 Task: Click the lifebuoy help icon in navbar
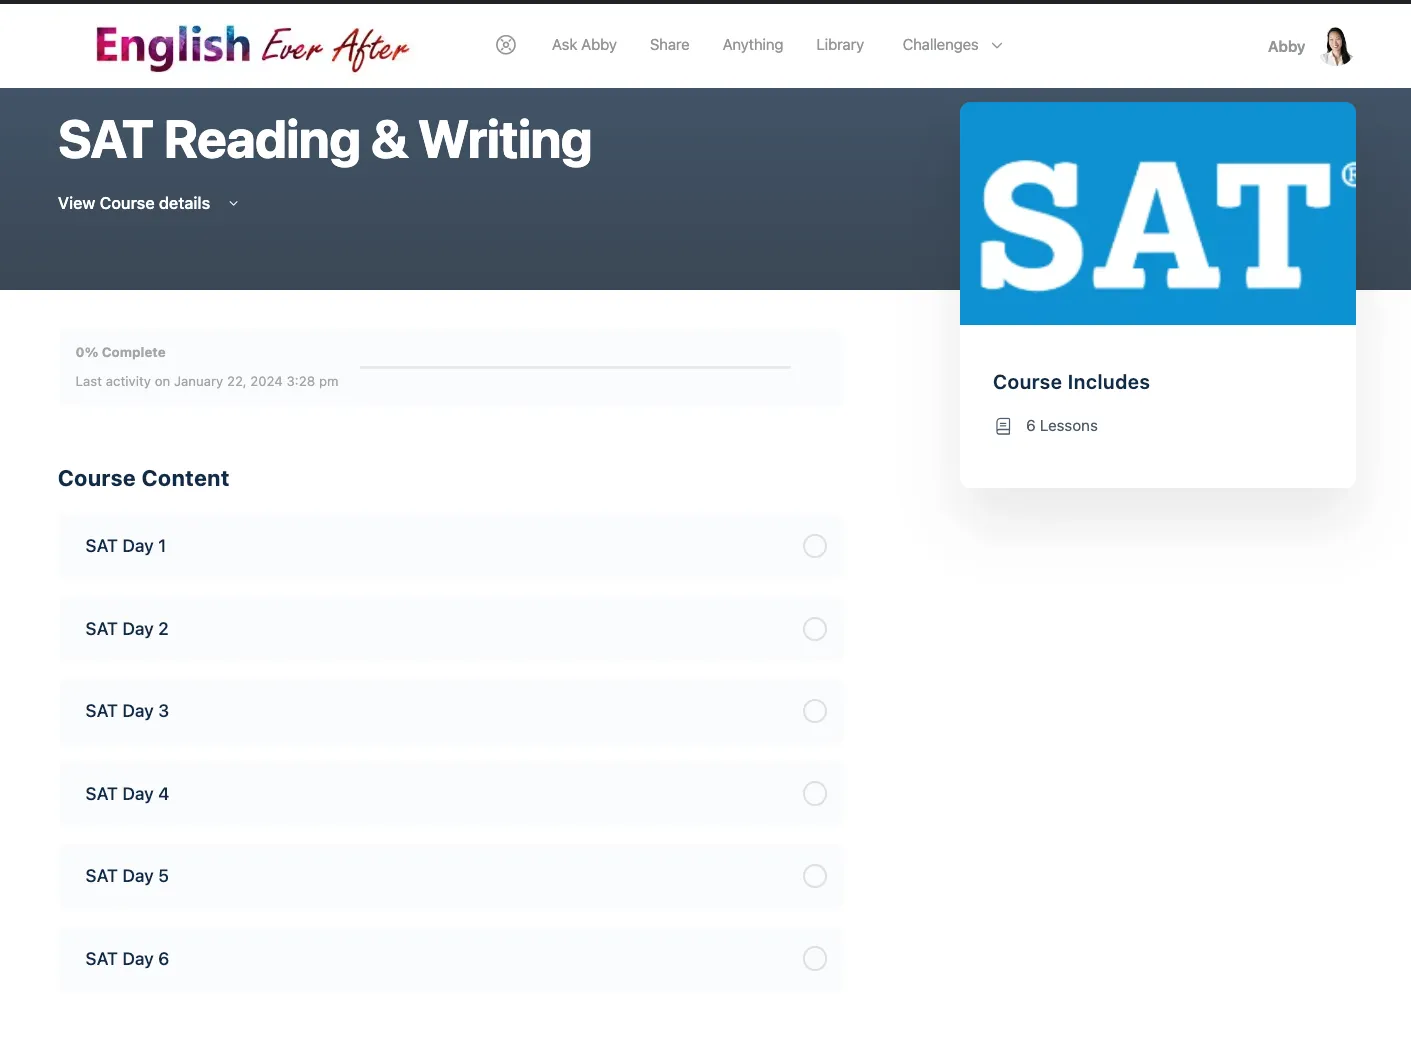pyautogui.click(x=506, y=45)
